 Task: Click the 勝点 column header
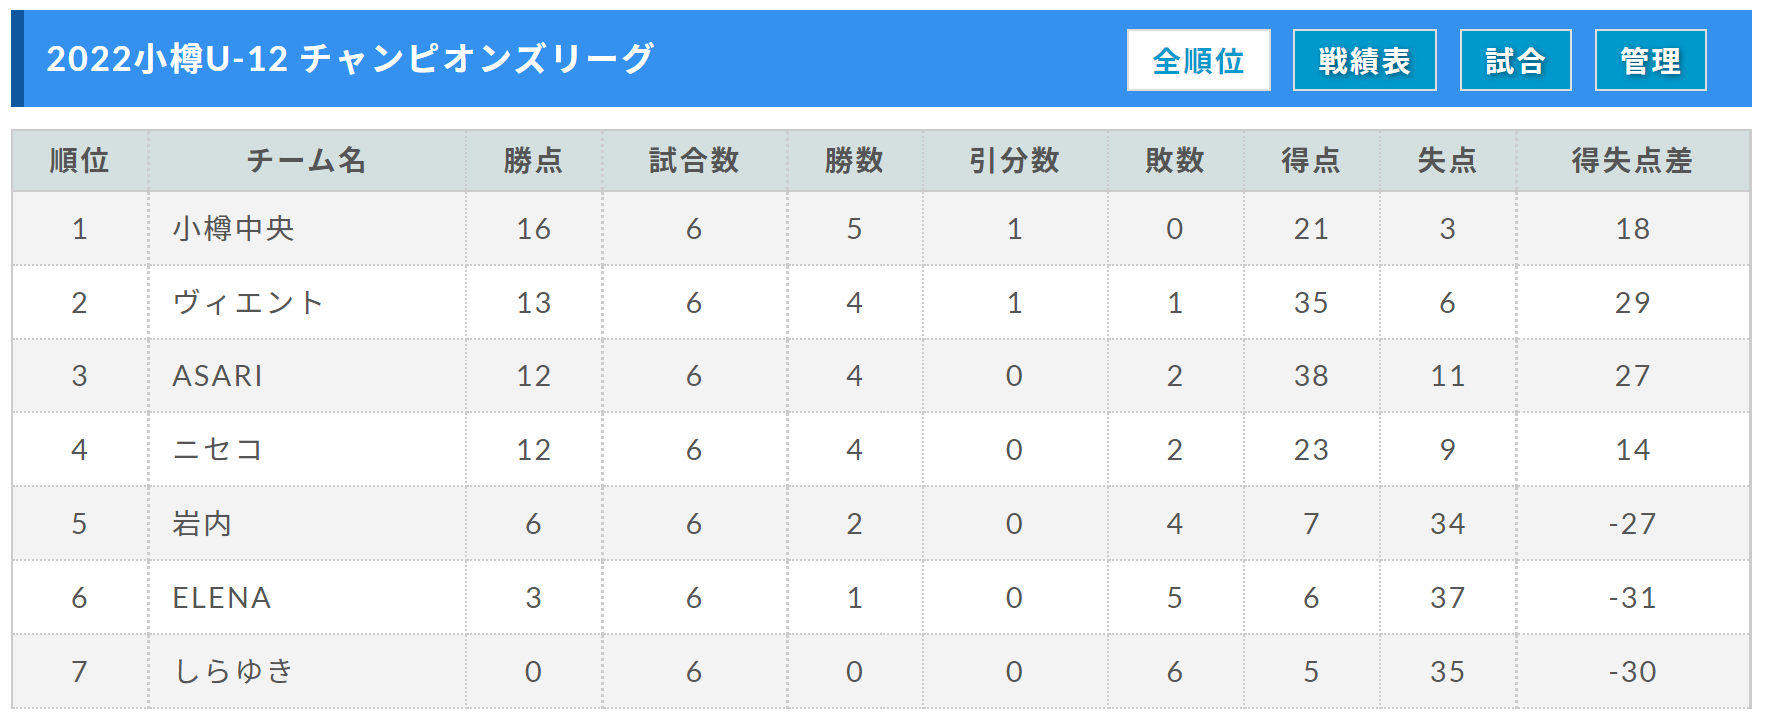(x=533, y=160)
